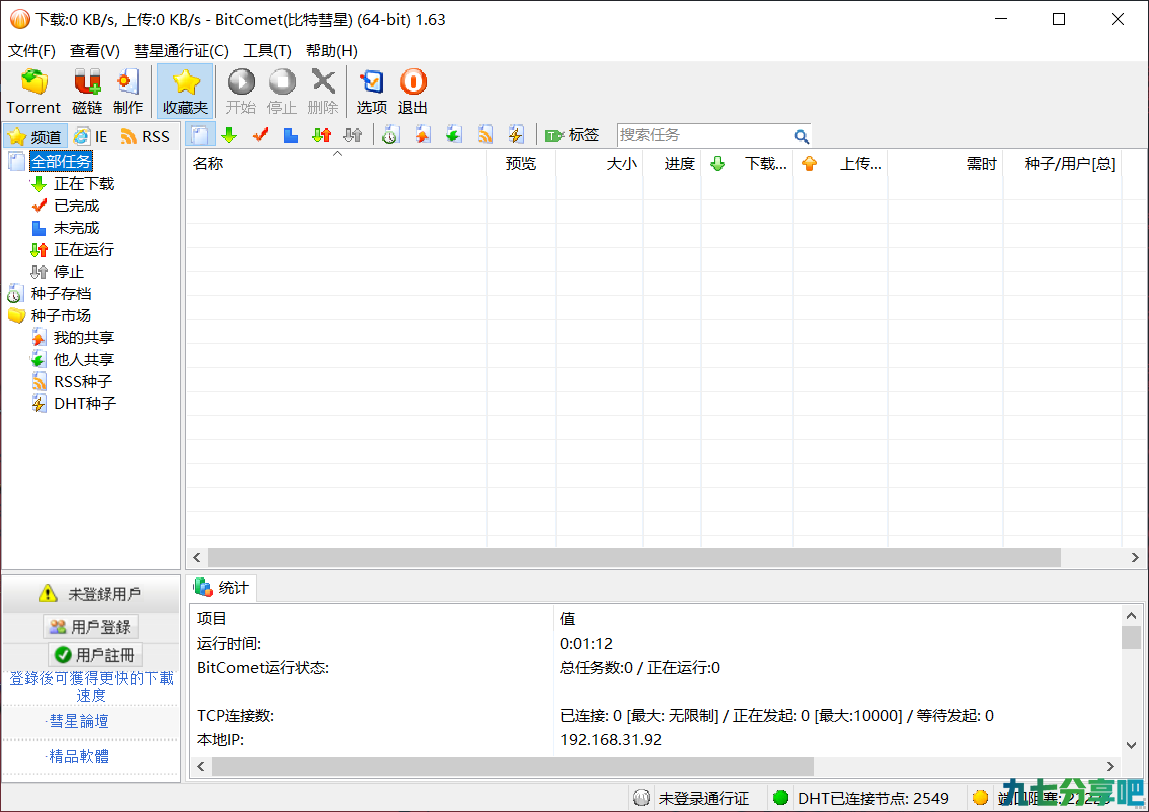Click the 需时 column header
This screenshot has width=1149, height=812.
click(x=945, y=163)
